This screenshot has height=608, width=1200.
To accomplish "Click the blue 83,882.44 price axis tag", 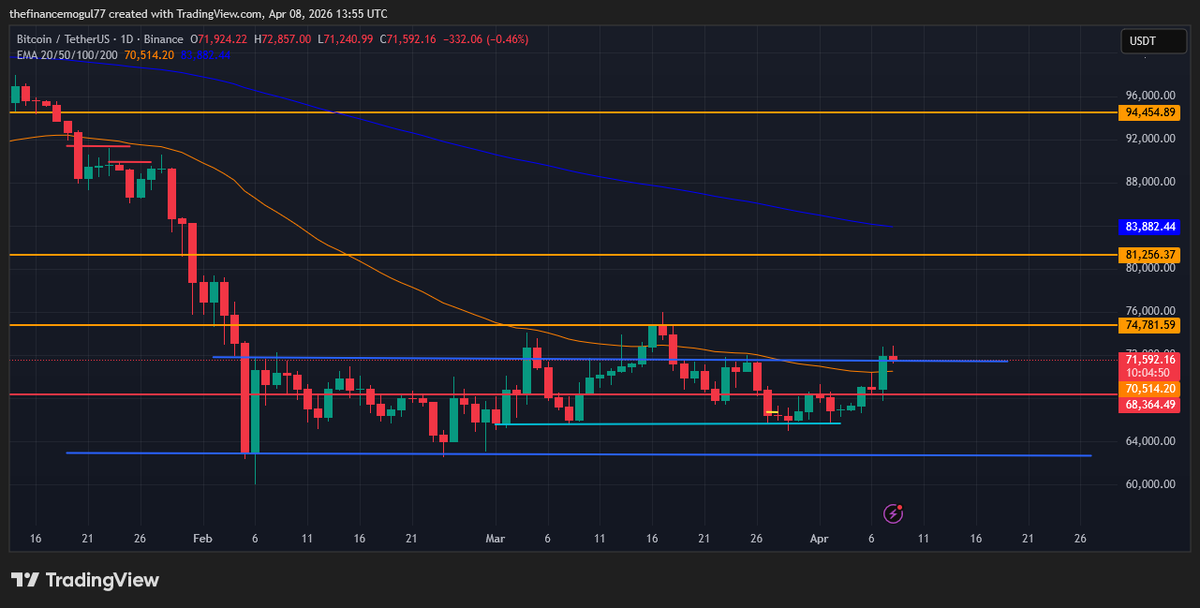I will 1150,226.
